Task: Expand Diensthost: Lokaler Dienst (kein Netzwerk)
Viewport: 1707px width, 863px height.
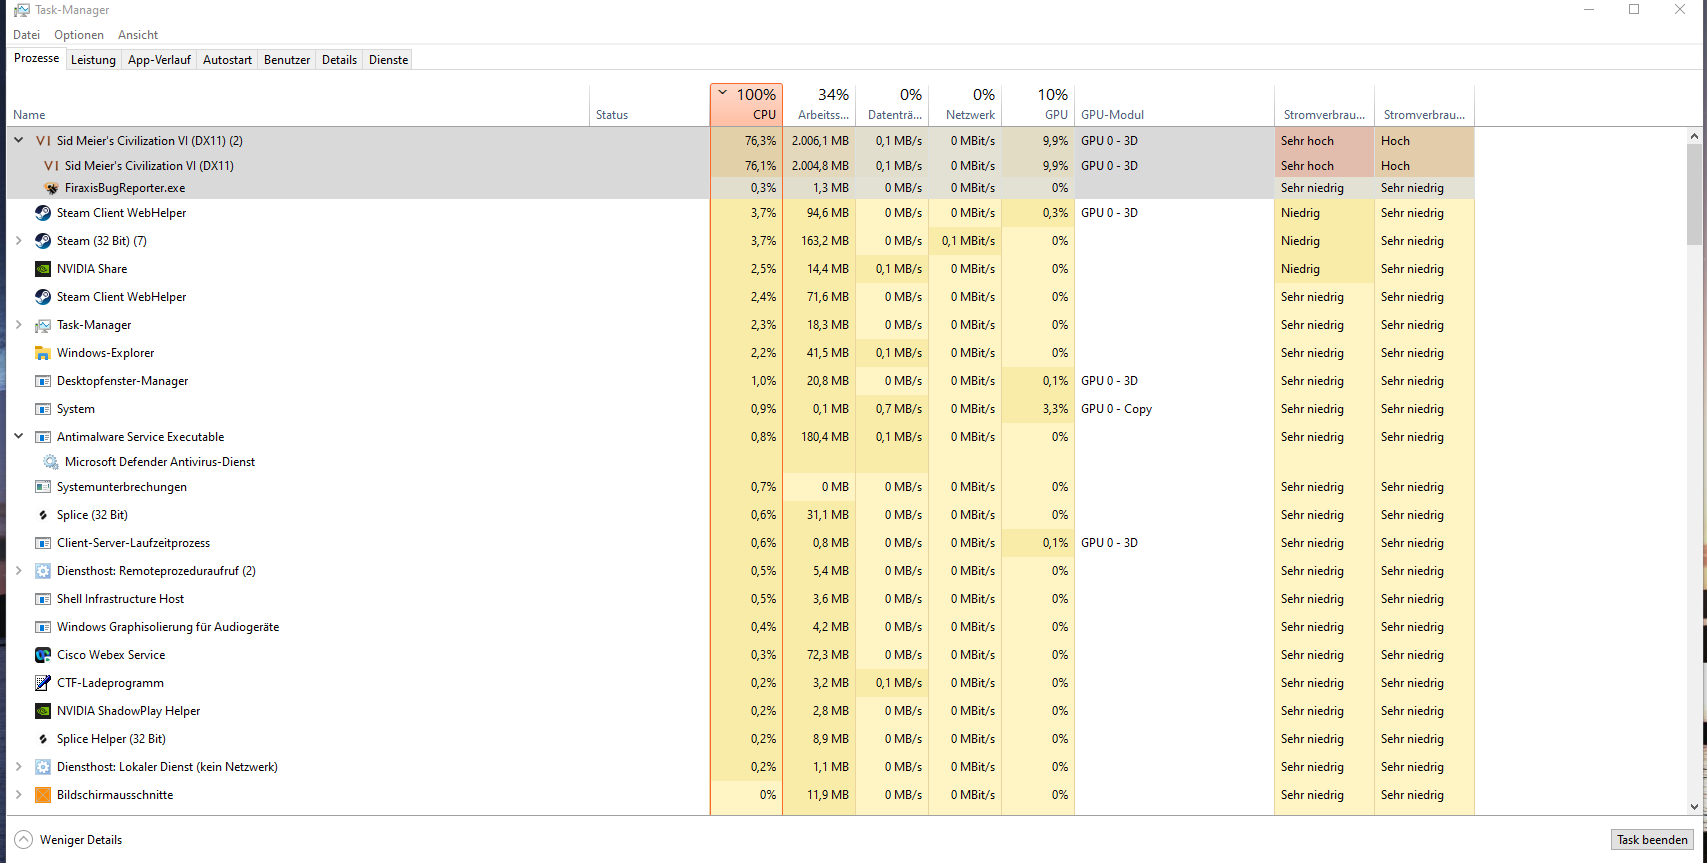Action: [x=18, y=767]
